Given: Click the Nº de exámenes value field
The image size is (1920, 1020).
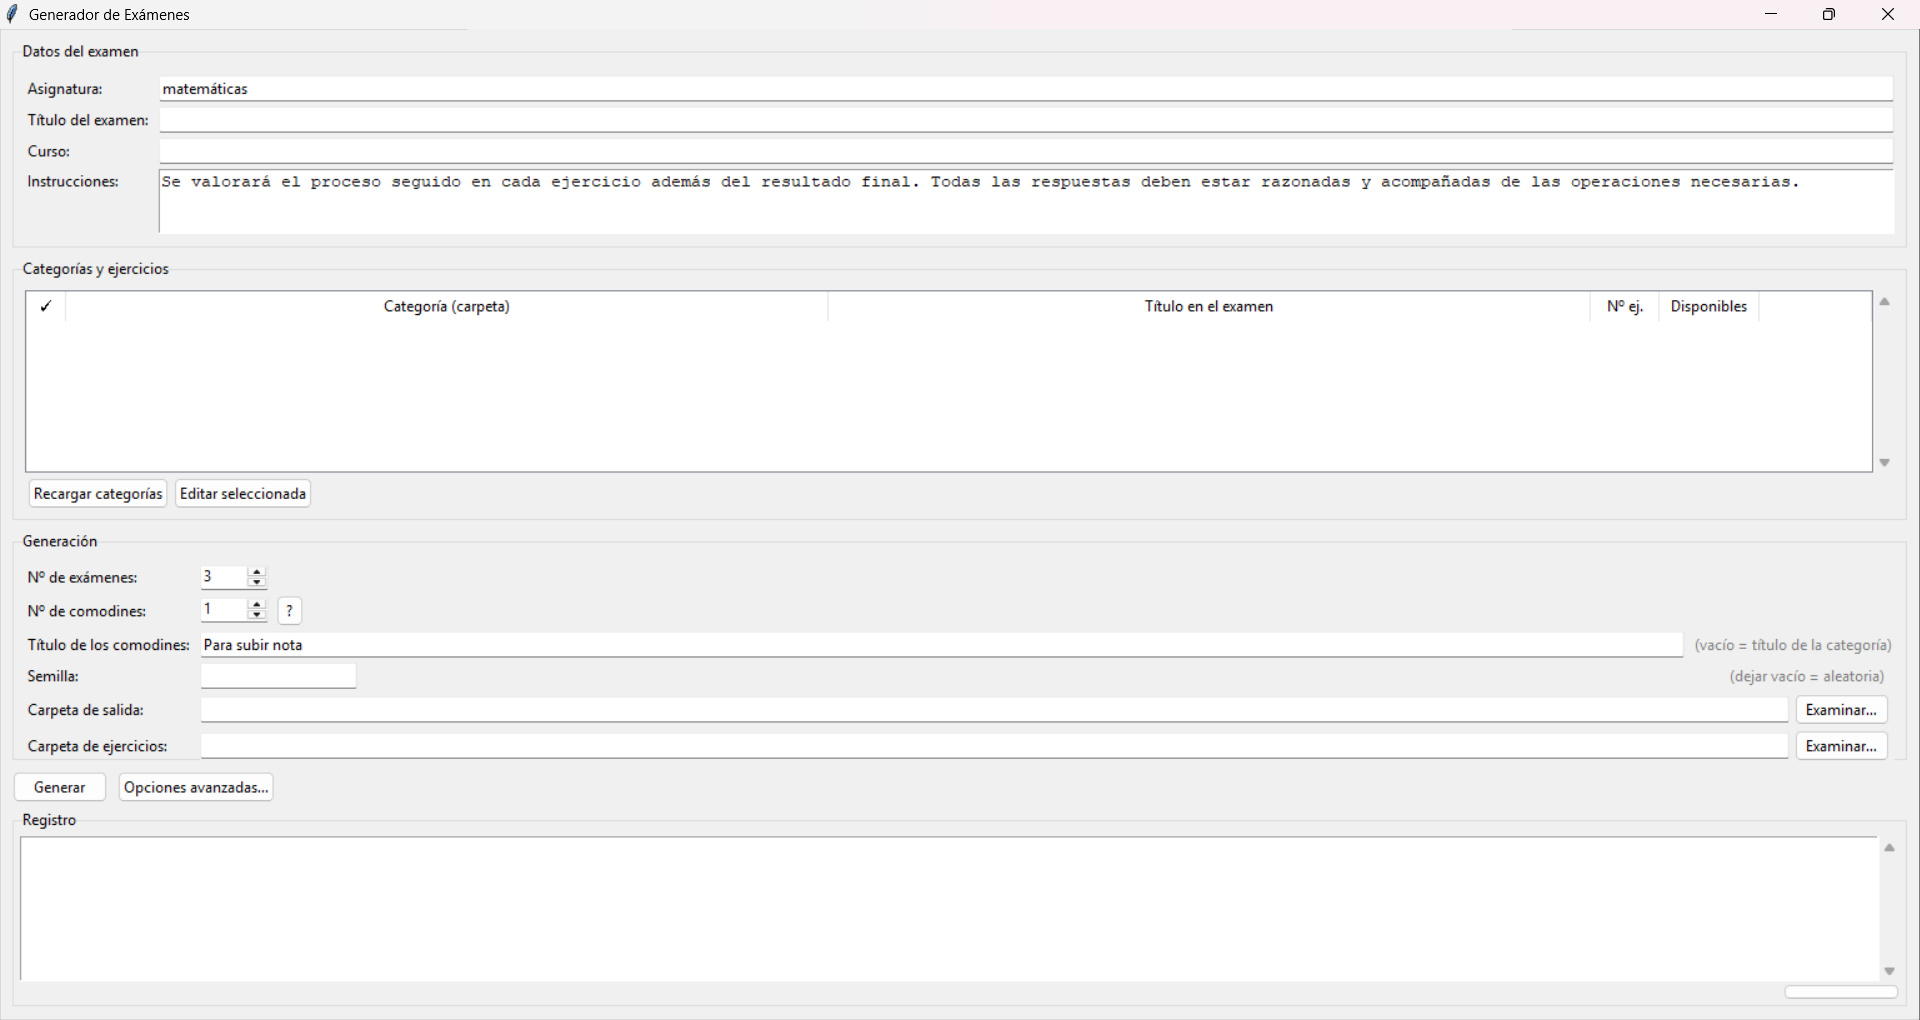Looking at the screenshot, I should point(224,577).
